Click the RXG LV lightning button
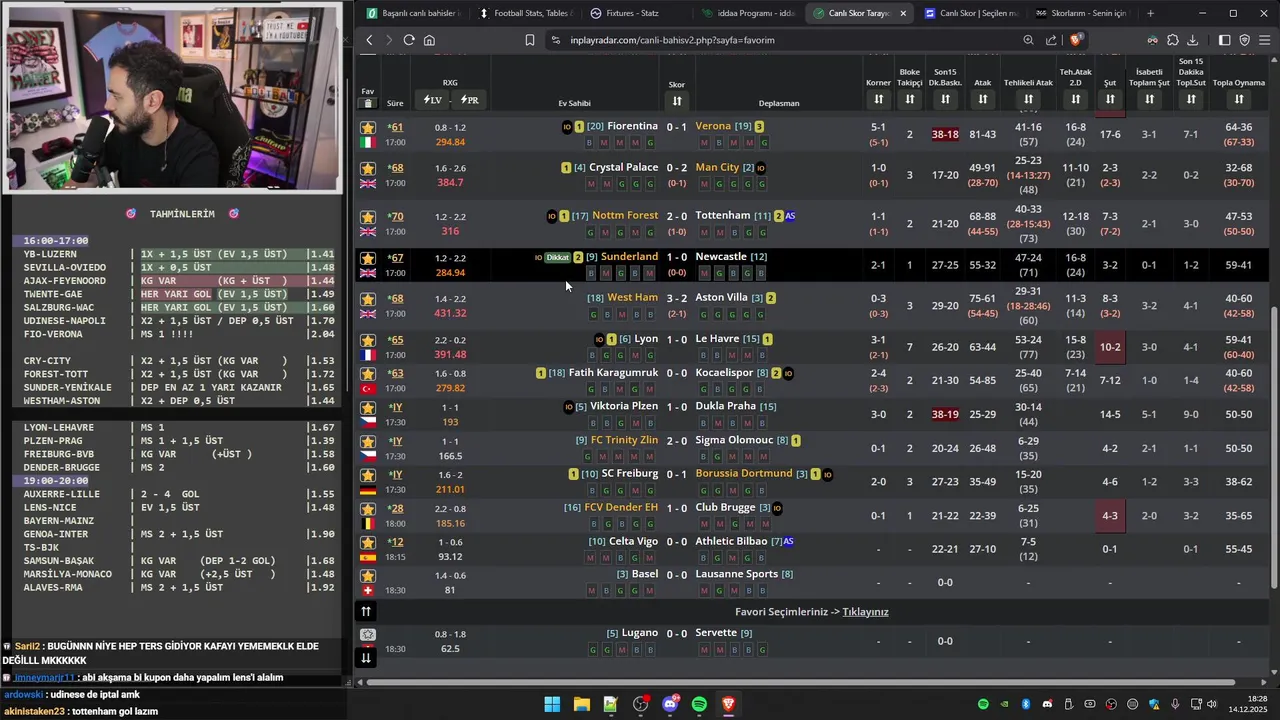The width and height of the screenshot is (1280, 720). (432, 100)
